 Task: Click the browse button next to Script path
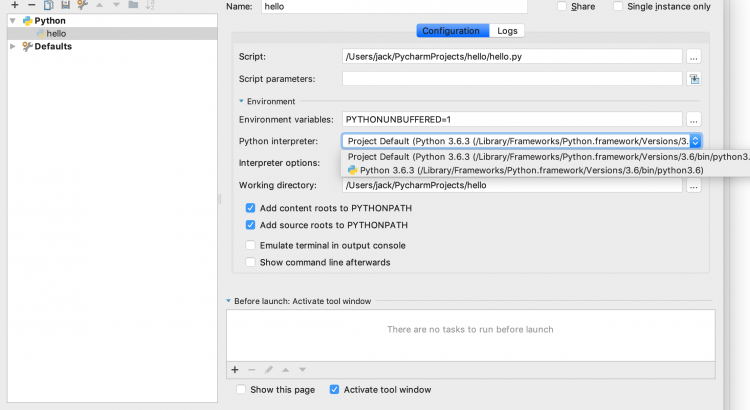tap(694, 57)
